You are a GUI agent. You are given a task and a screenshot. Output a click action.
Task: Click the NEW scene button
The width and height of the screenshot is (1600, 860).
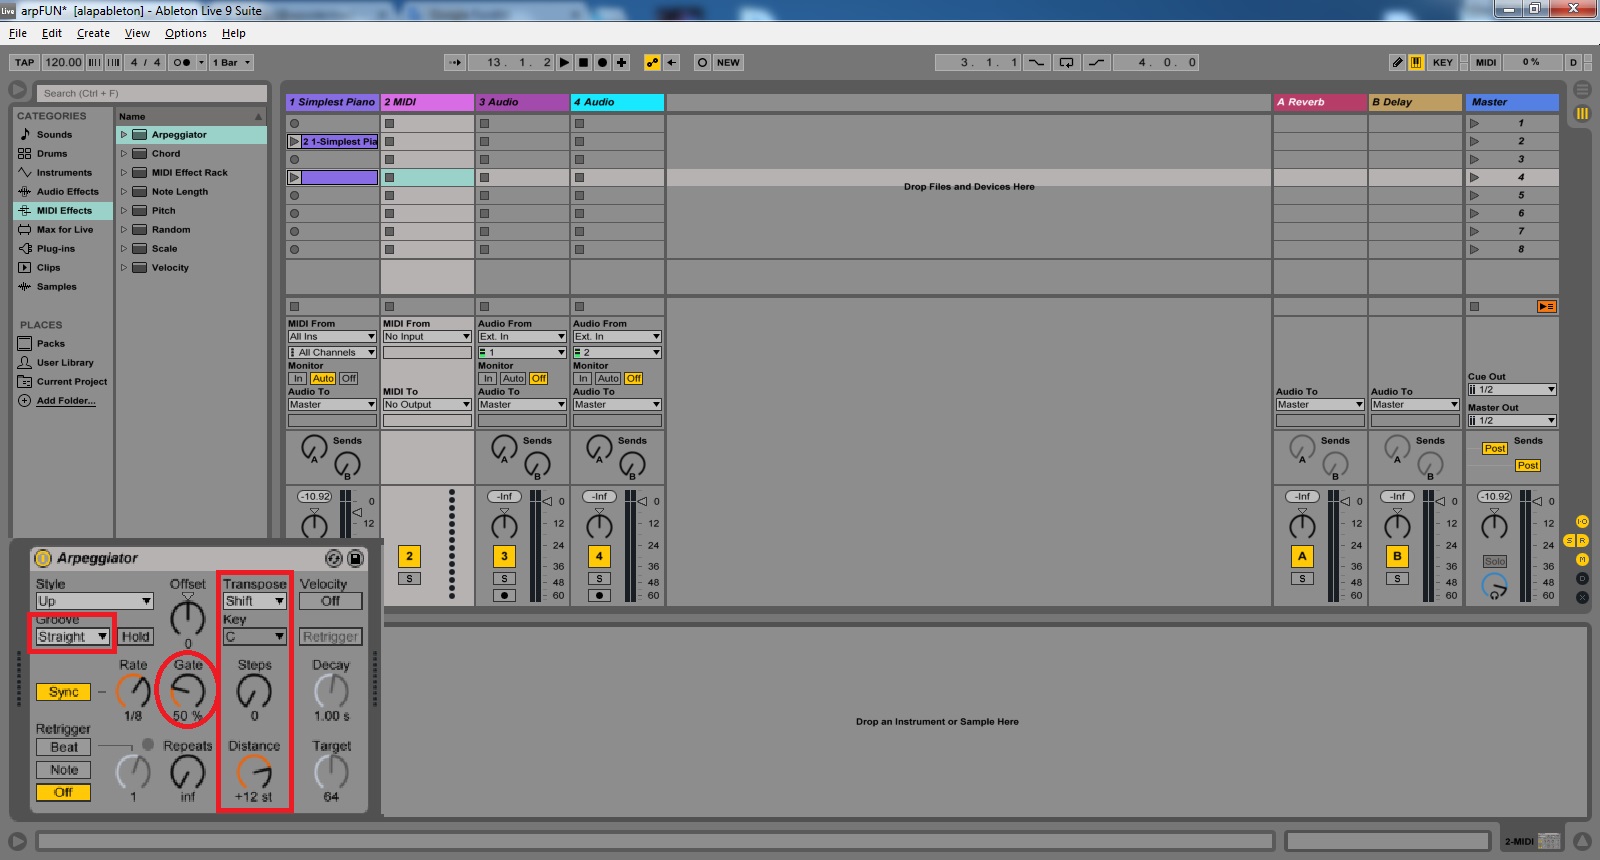click(728, 62)
